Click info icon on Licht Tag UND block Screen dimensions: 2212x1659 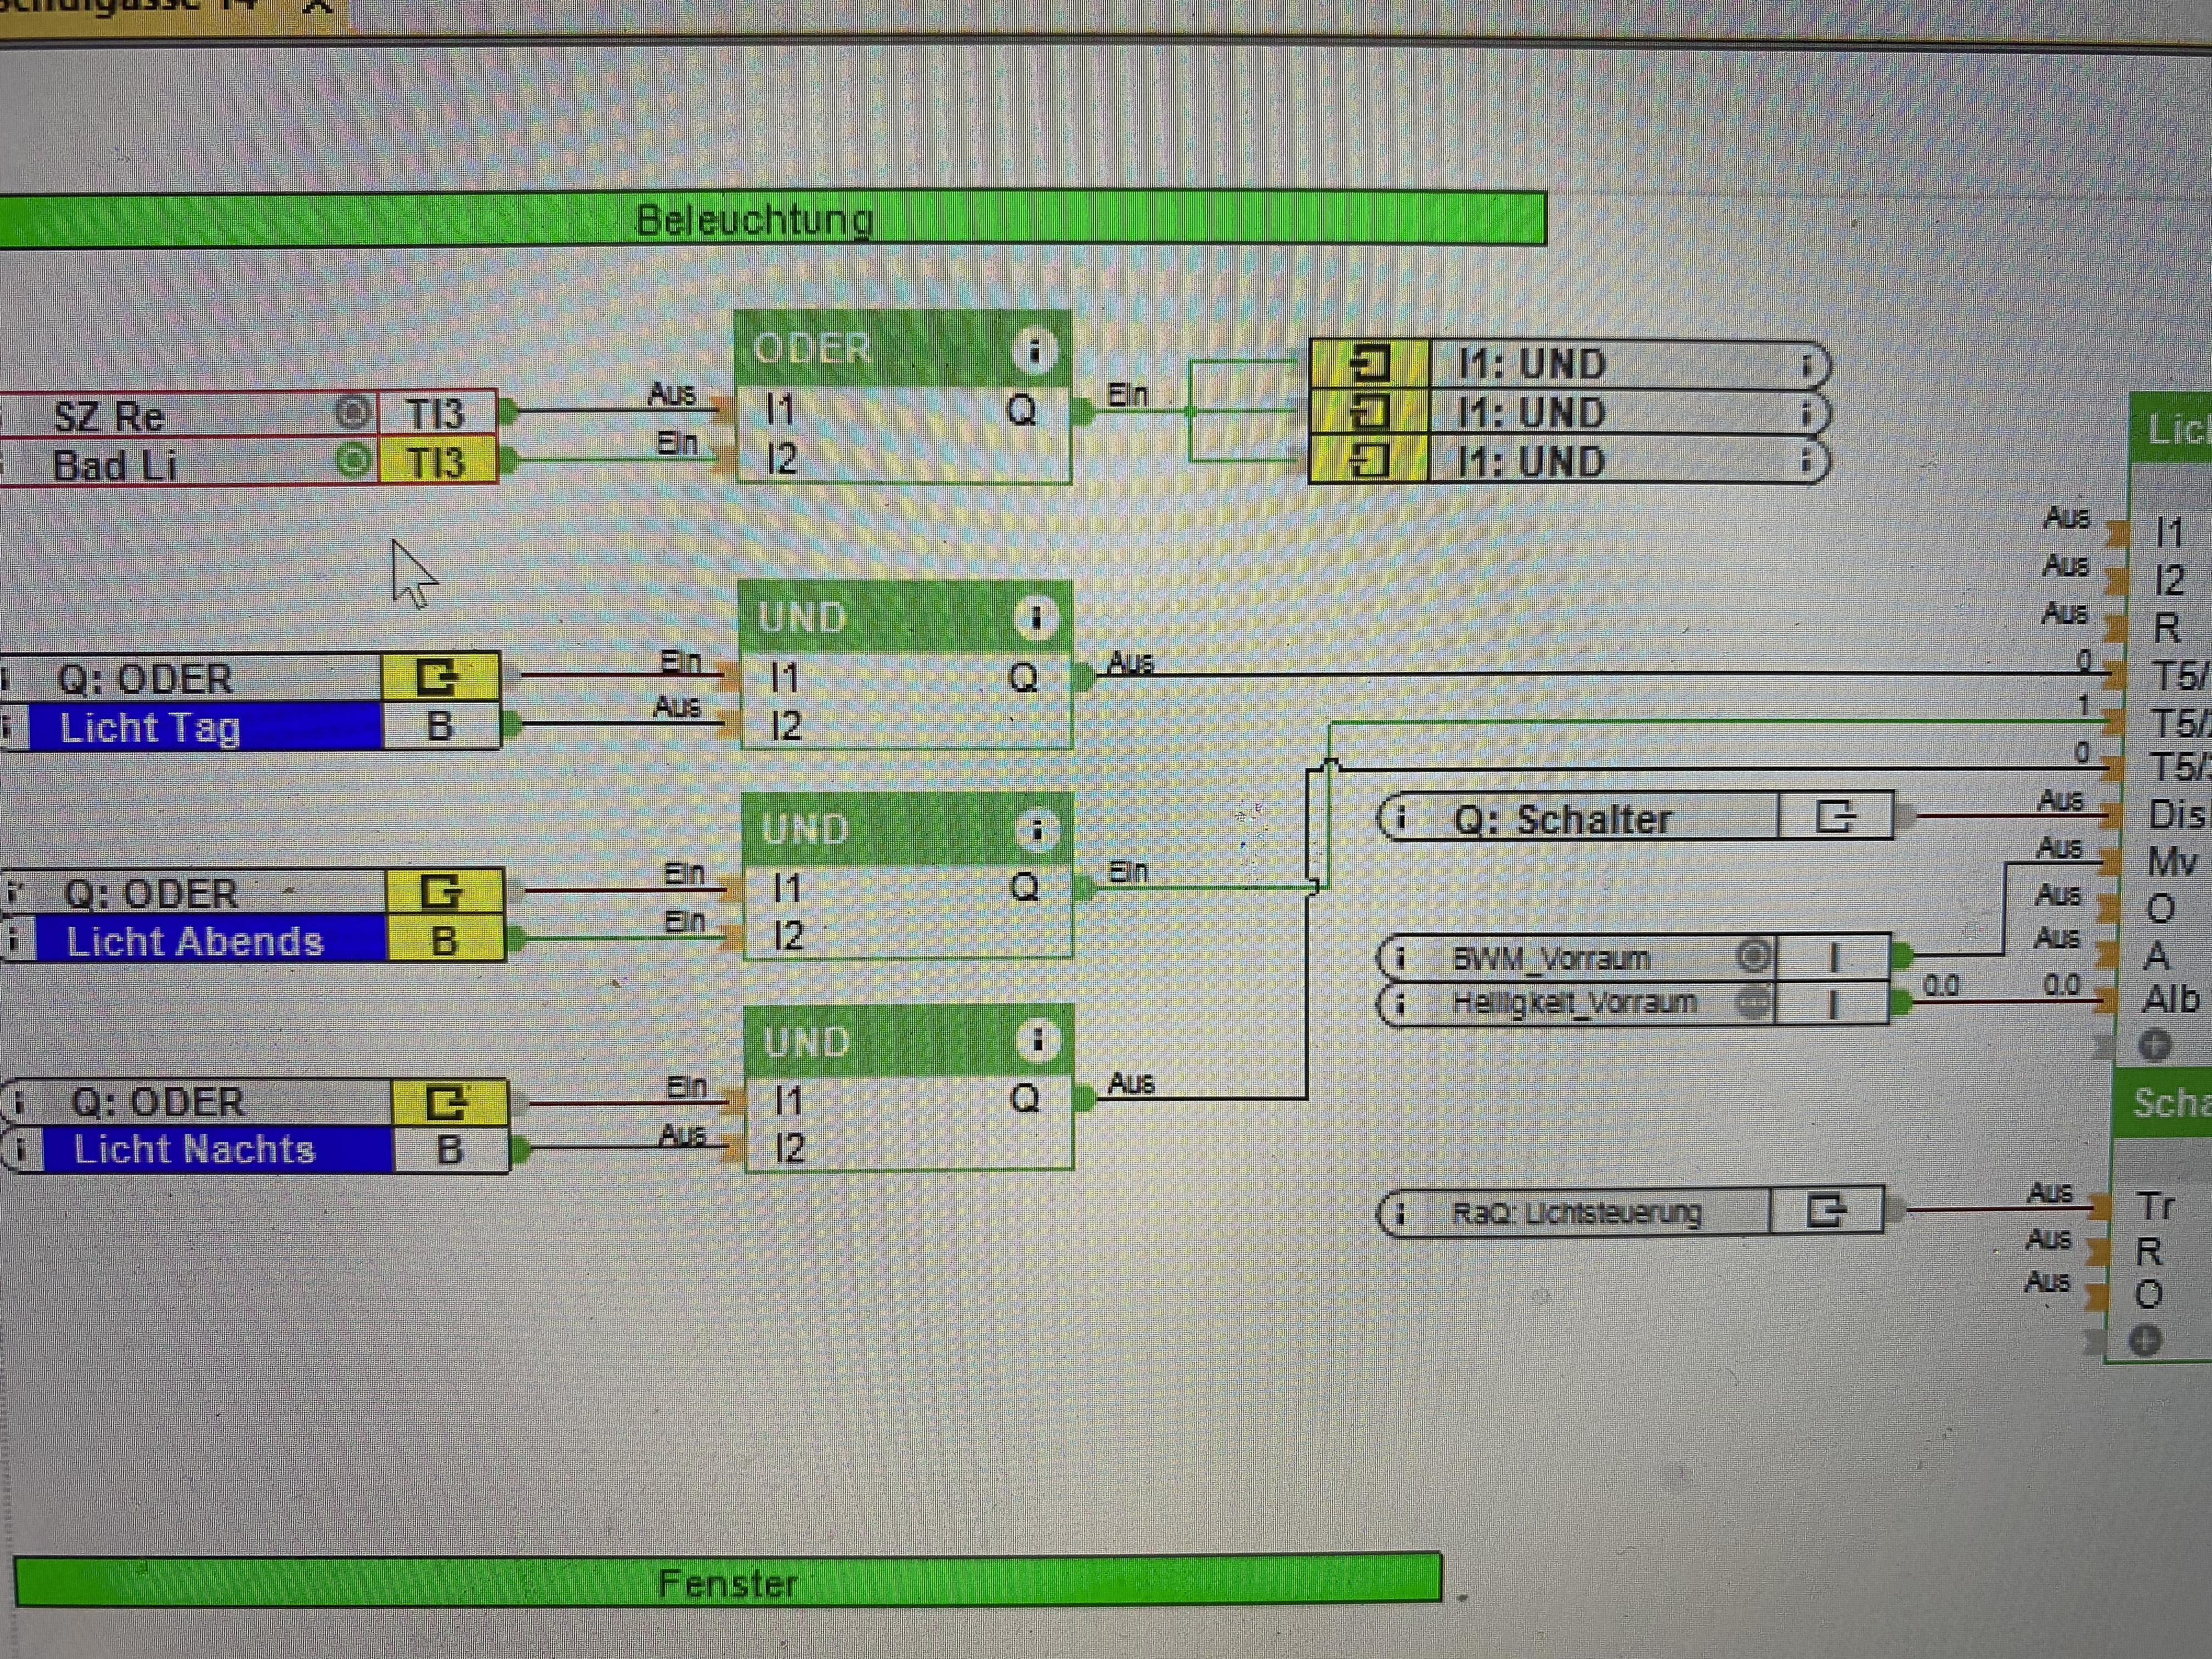1036,617
